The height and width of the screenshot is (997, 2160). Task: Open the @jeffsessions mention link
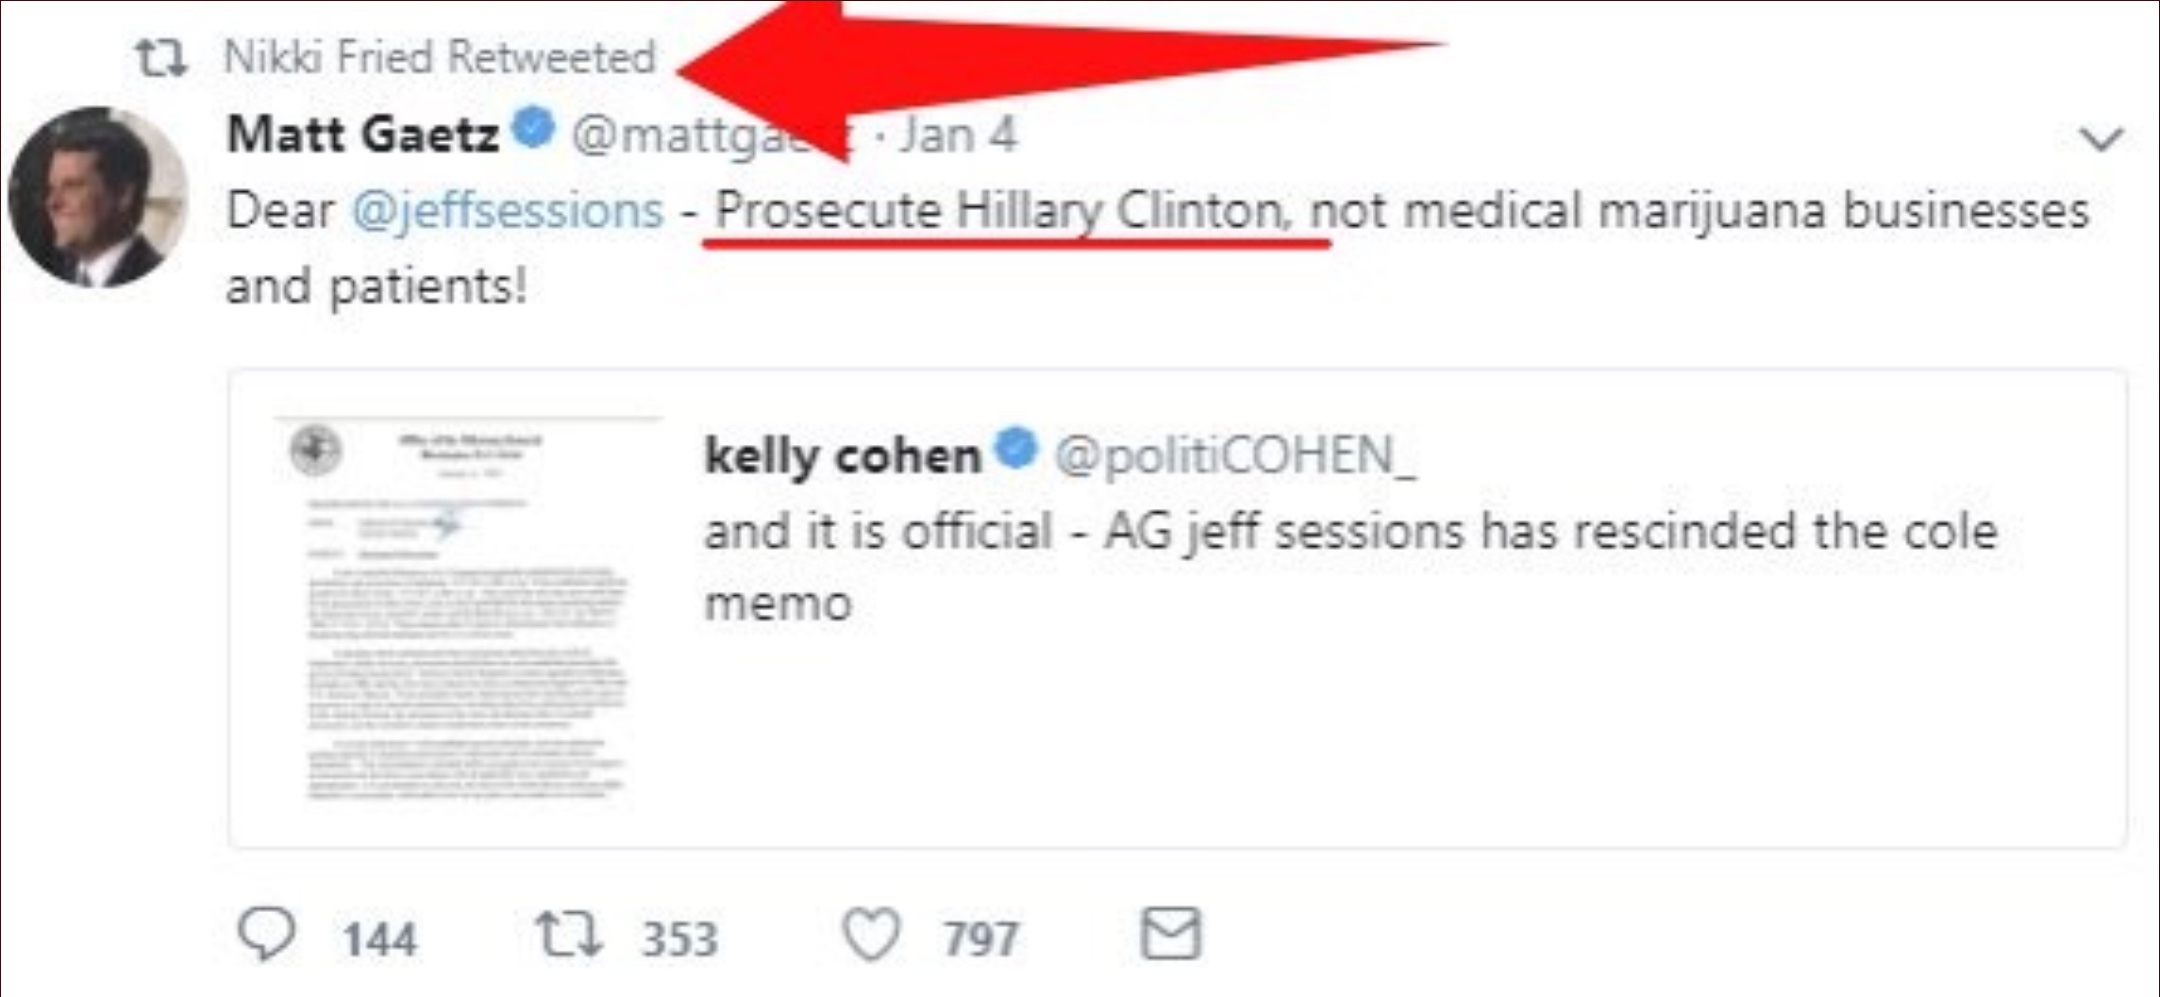507,211
